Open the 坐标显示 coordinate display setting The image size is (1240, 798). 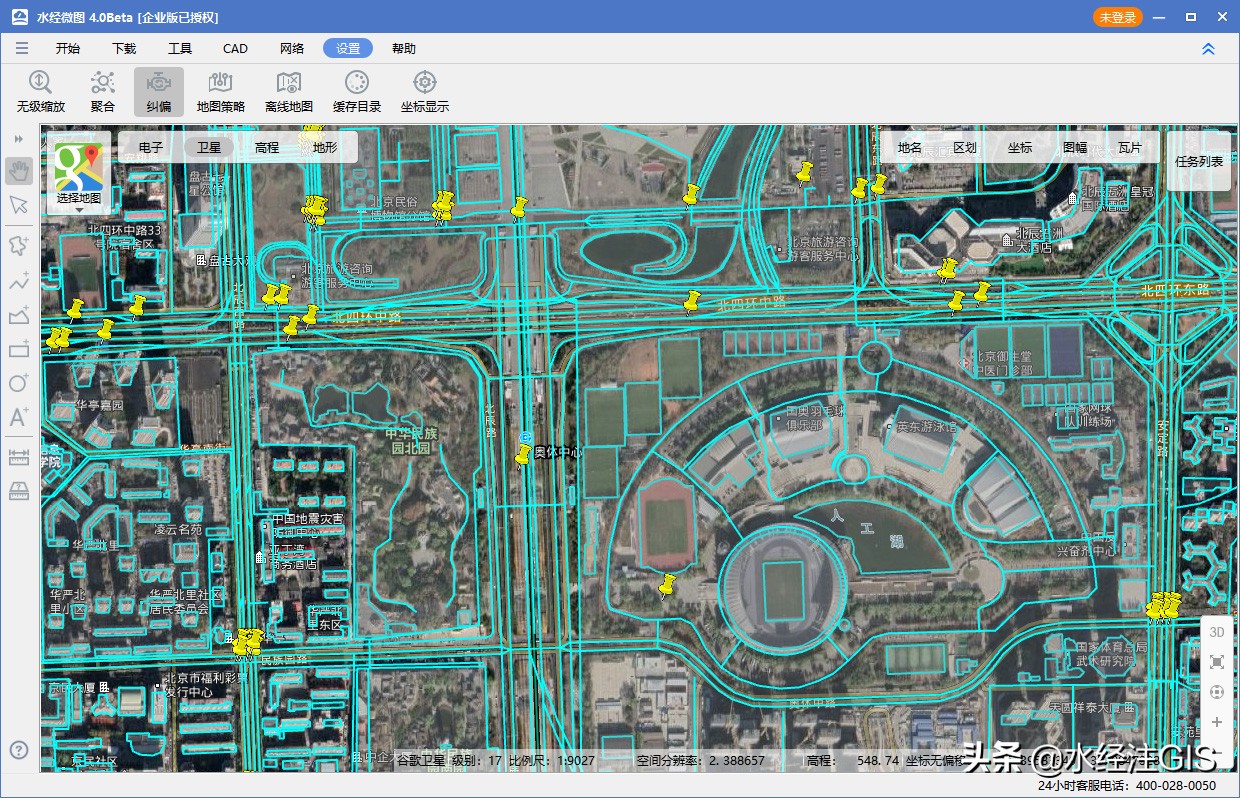click(x=425, y=92)
